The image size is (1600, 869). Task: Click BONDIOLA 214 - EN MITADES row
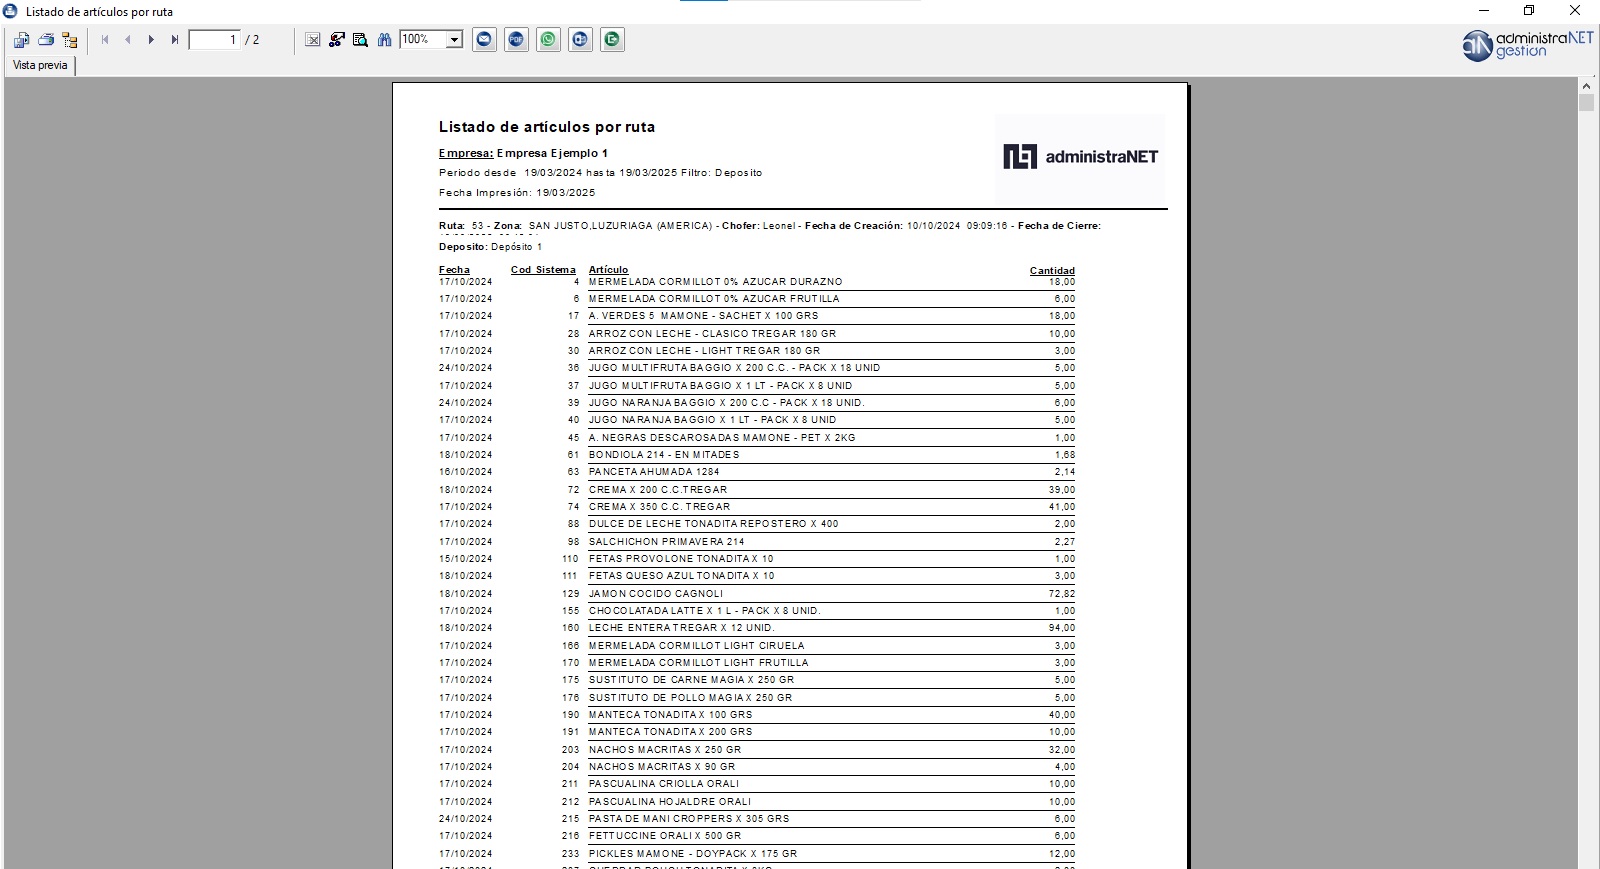pyautogui.click(x=757, y=455)
